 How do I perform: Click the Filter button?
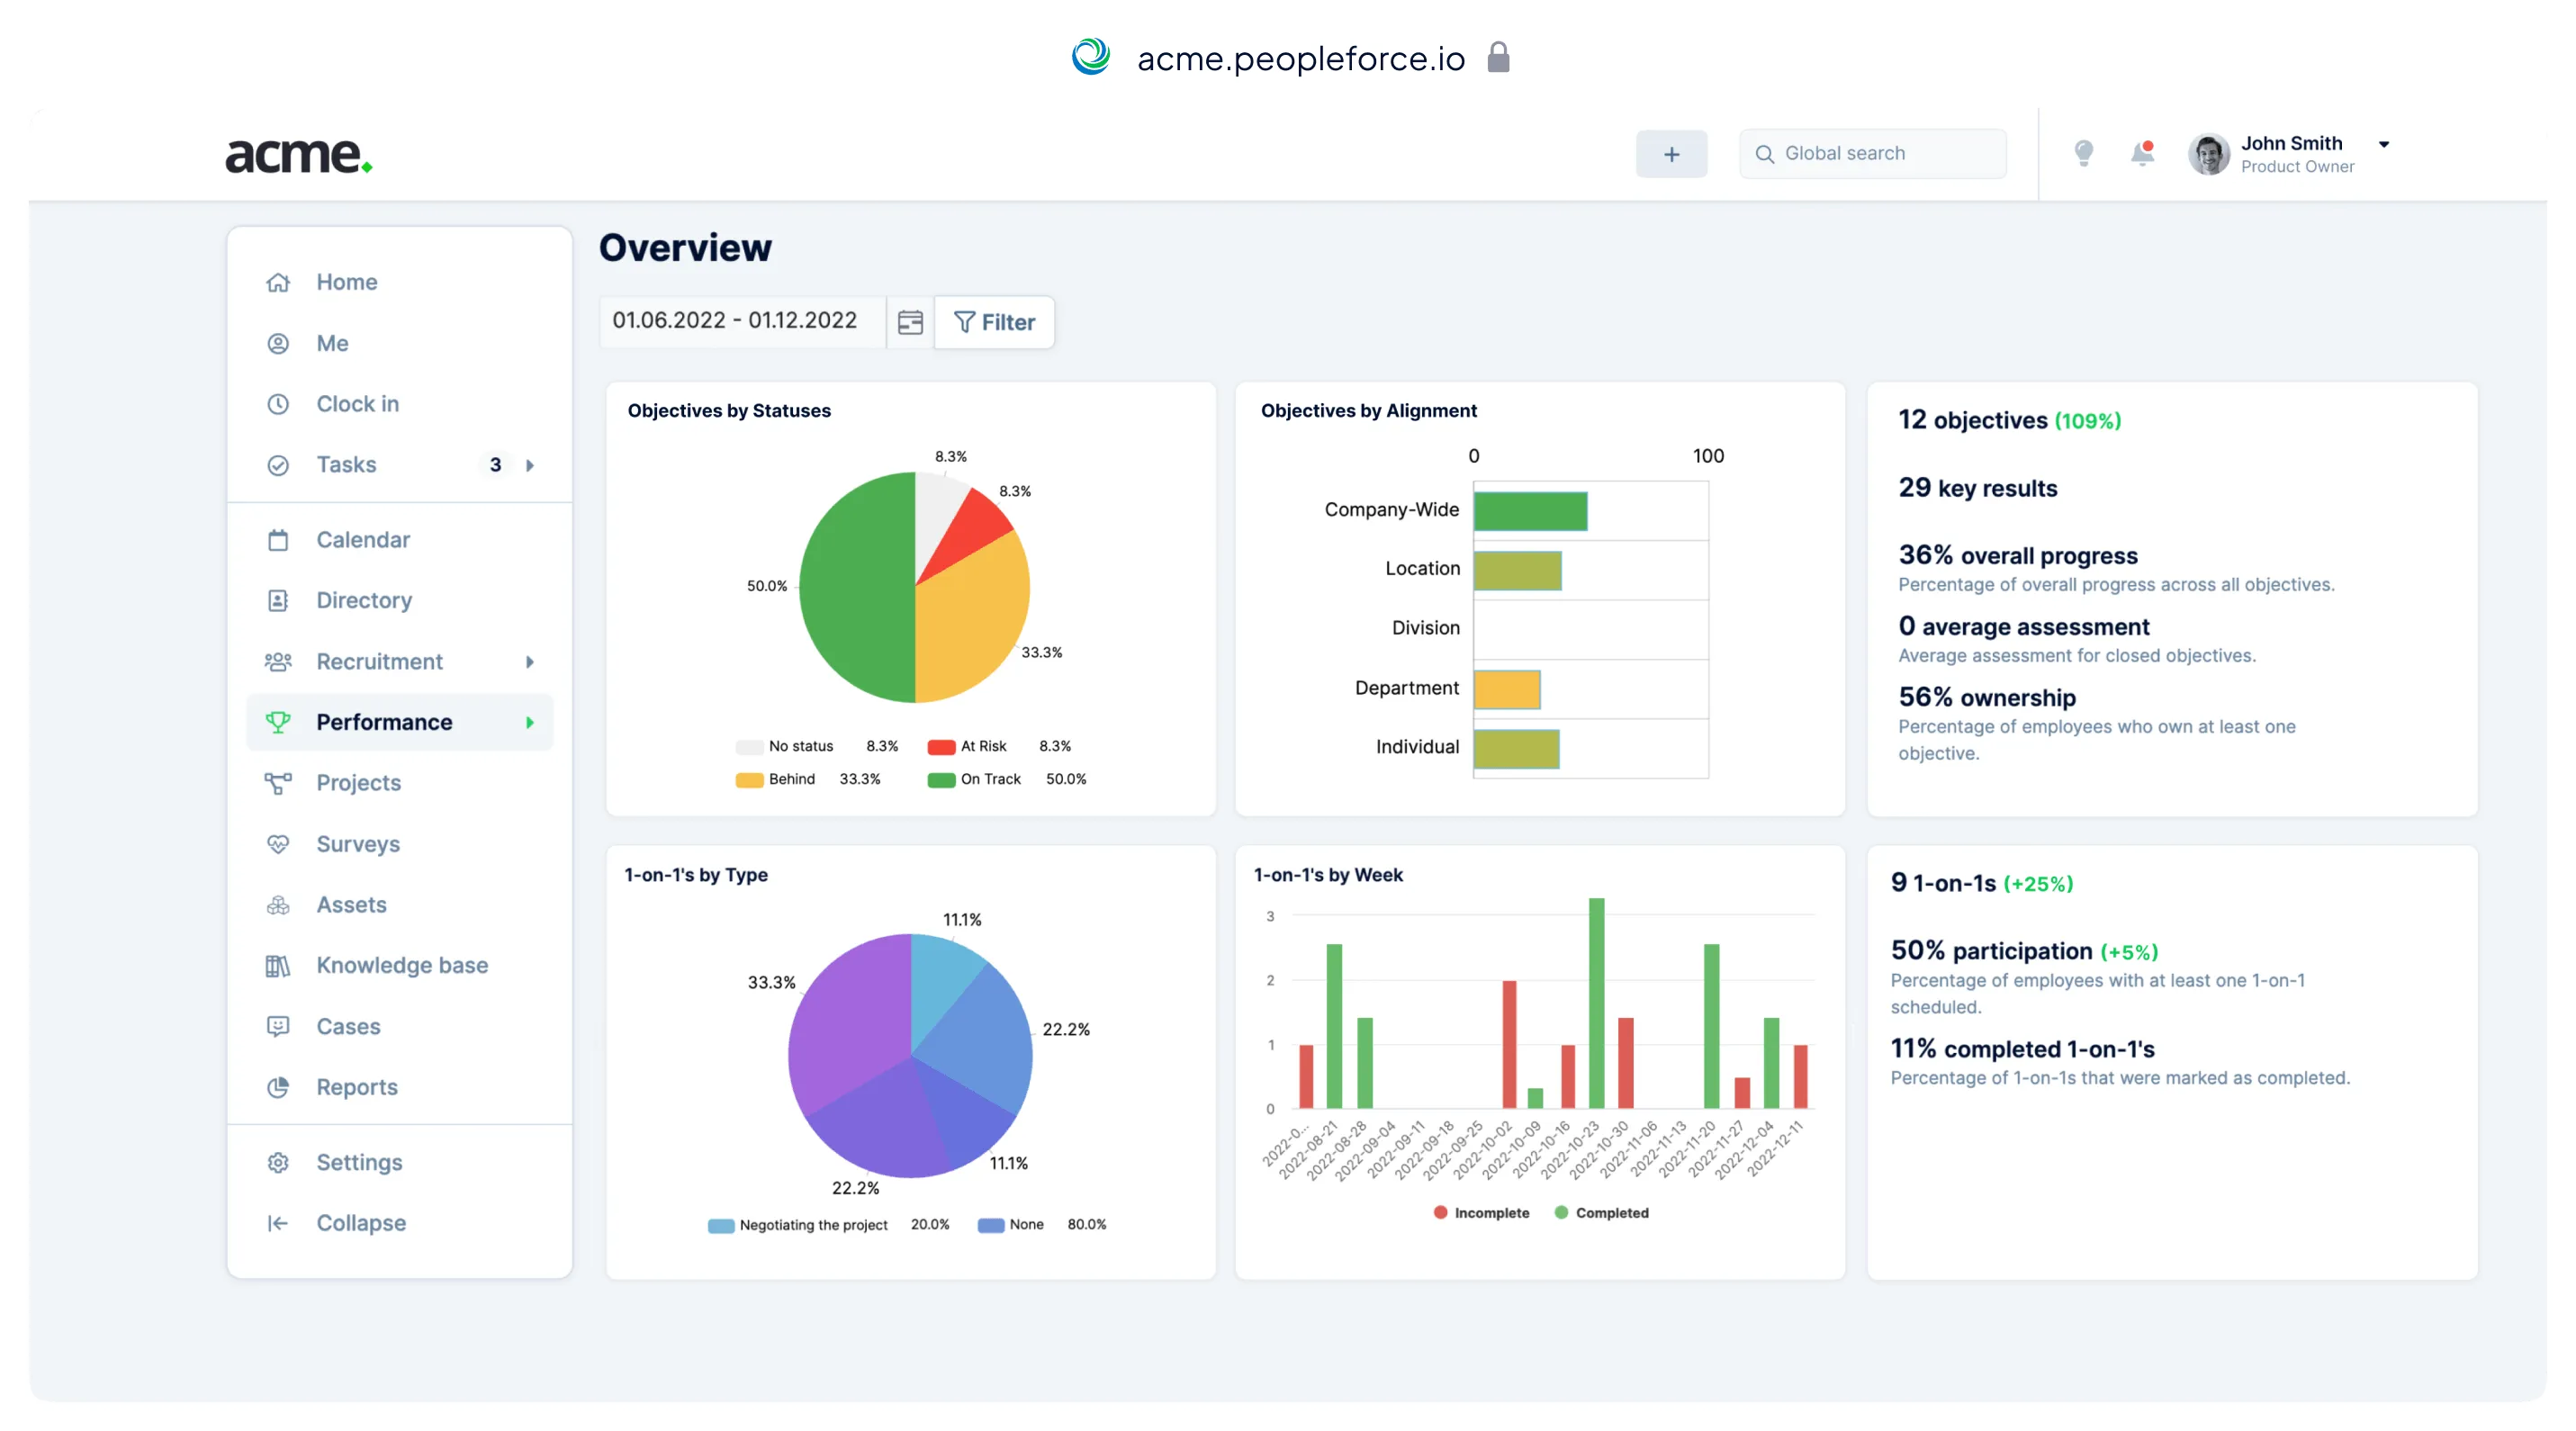click(994, 322)
